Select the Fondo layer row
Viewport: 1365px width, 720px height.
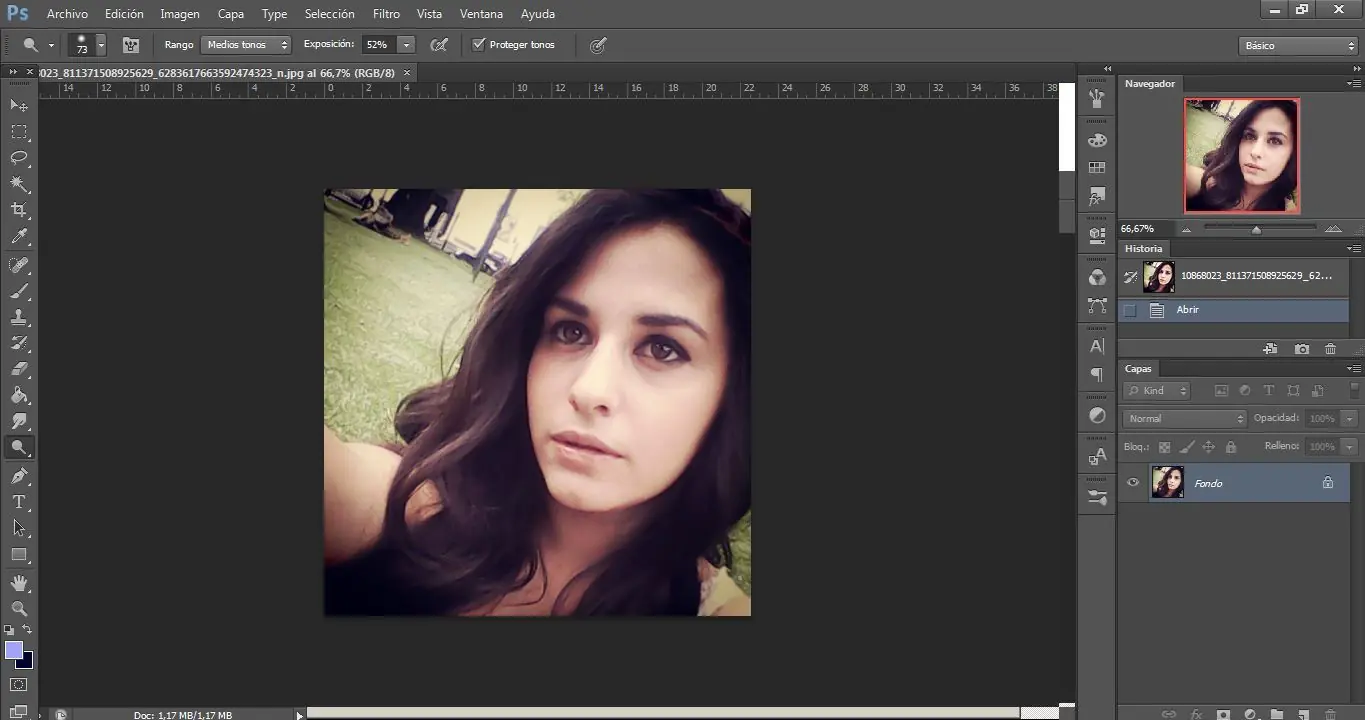[x=1233, y=483]
